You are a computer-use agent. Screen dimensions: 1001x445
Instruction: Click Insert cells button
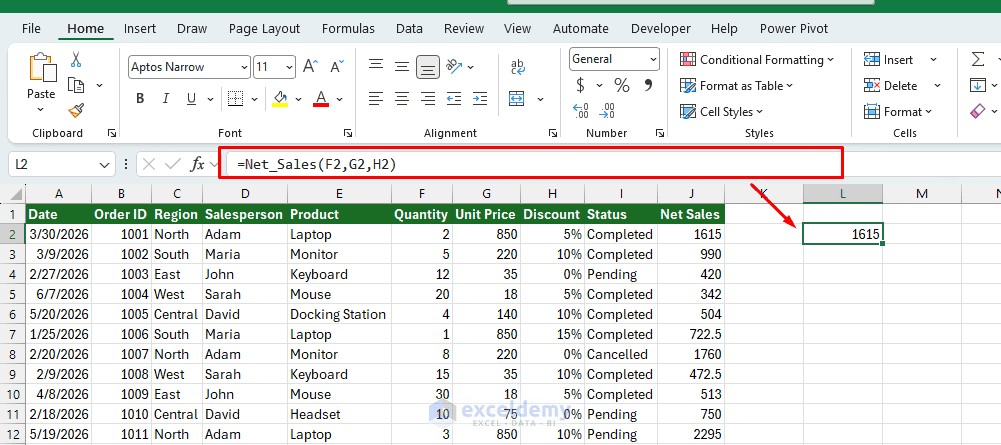click(x=888, y=59)
